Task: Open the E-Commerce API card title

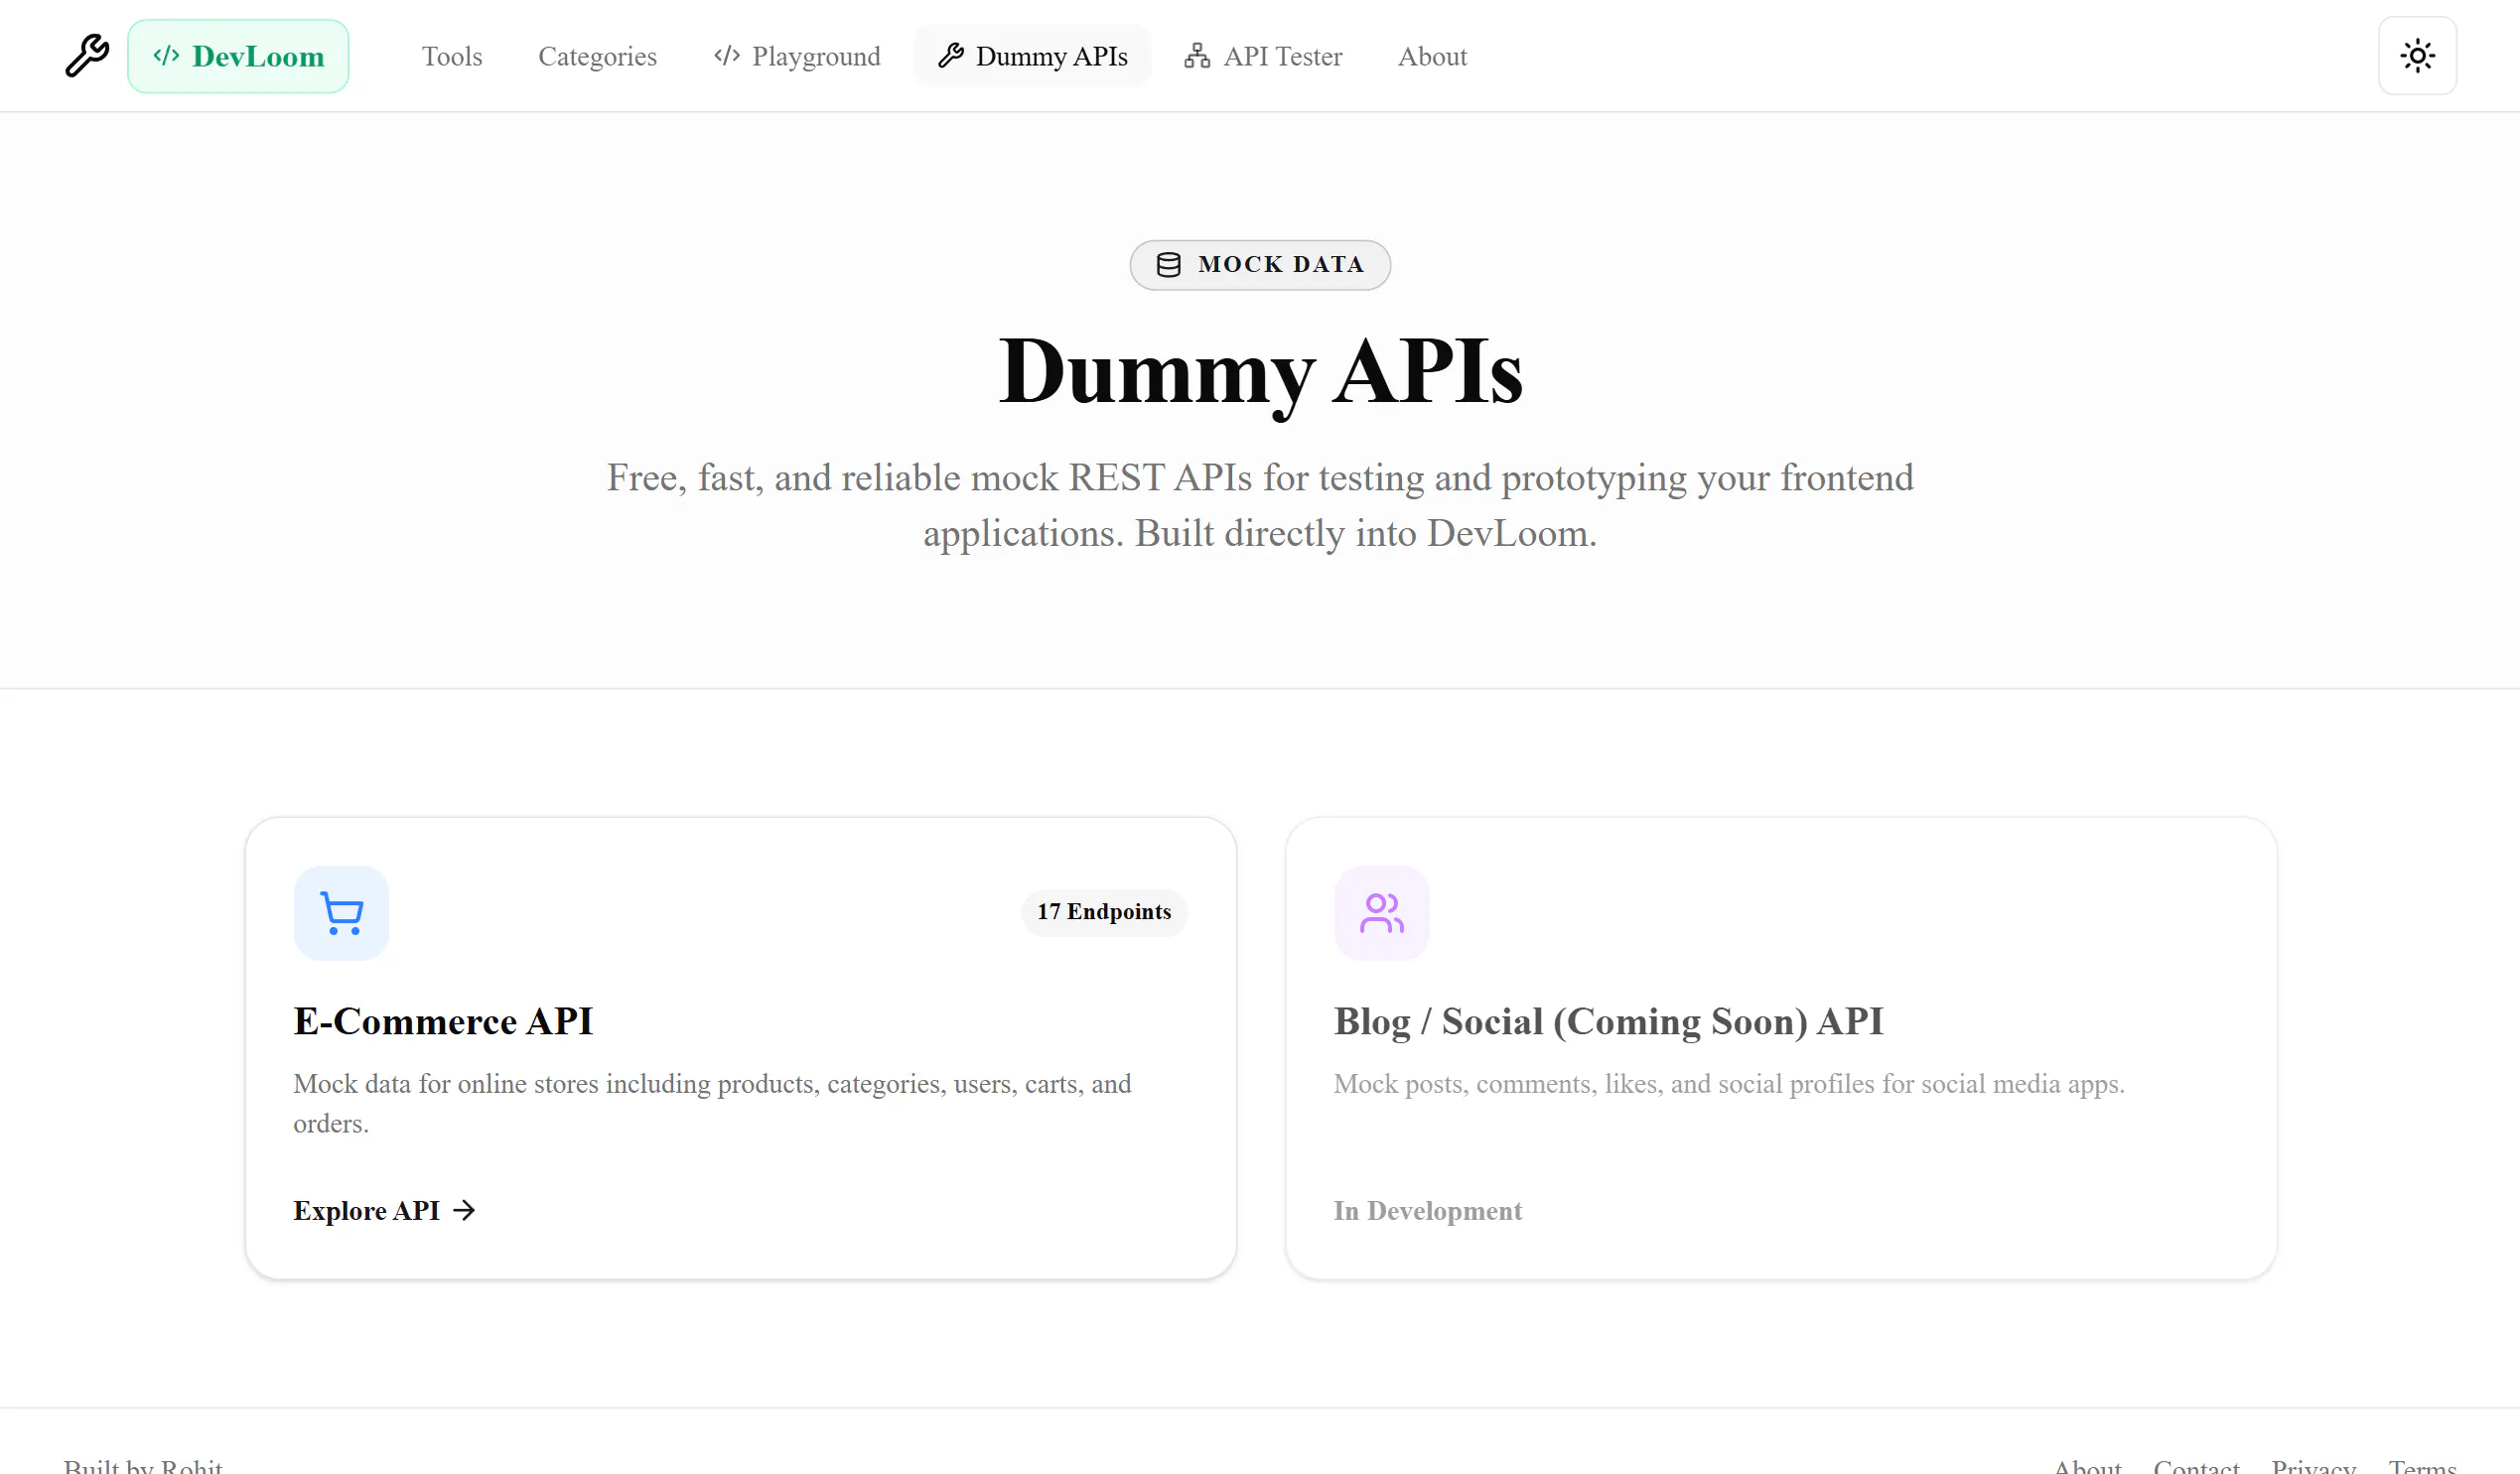Action: (443, 1022)
